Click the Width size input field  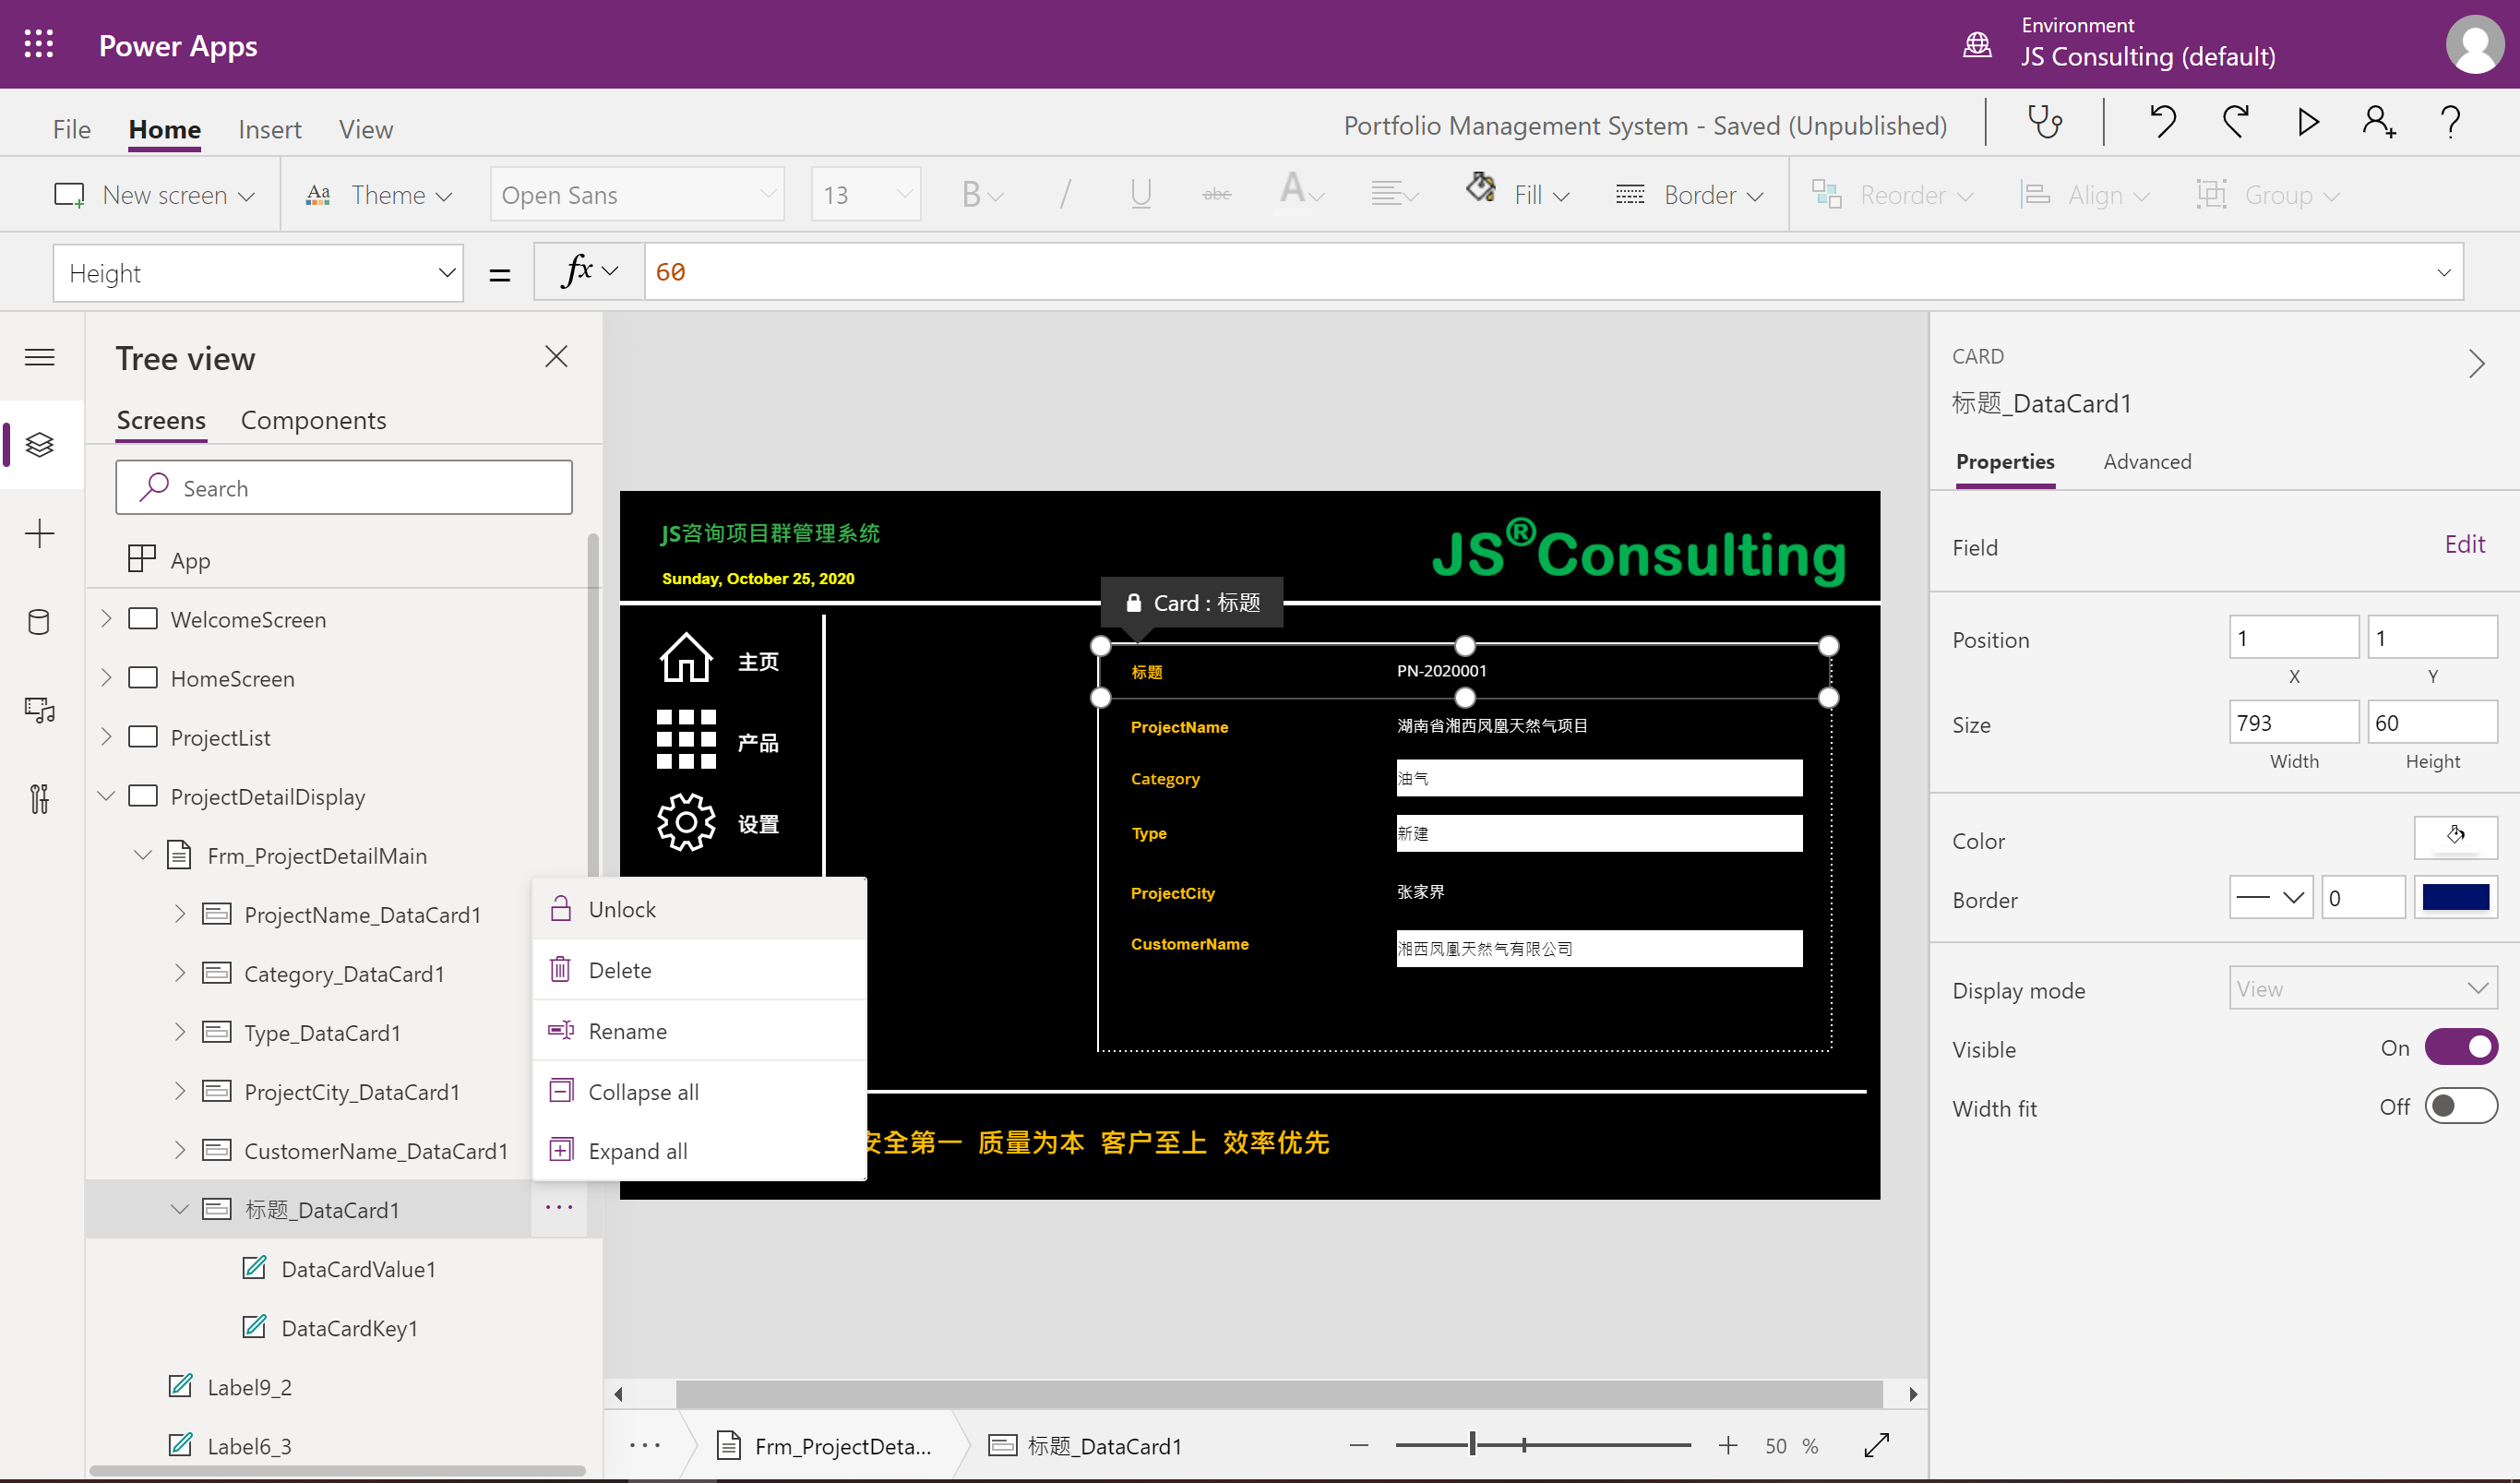point(2293,722)
